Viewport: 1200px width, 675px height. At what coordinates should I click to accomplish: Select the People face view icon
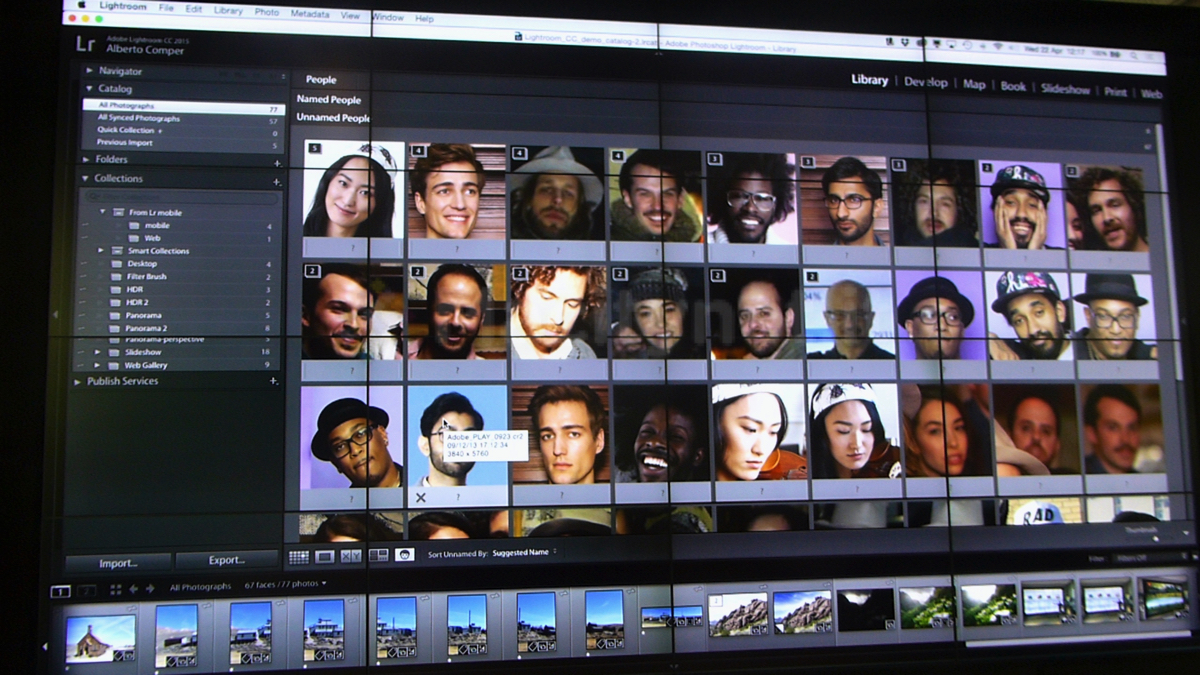(405, 554)
